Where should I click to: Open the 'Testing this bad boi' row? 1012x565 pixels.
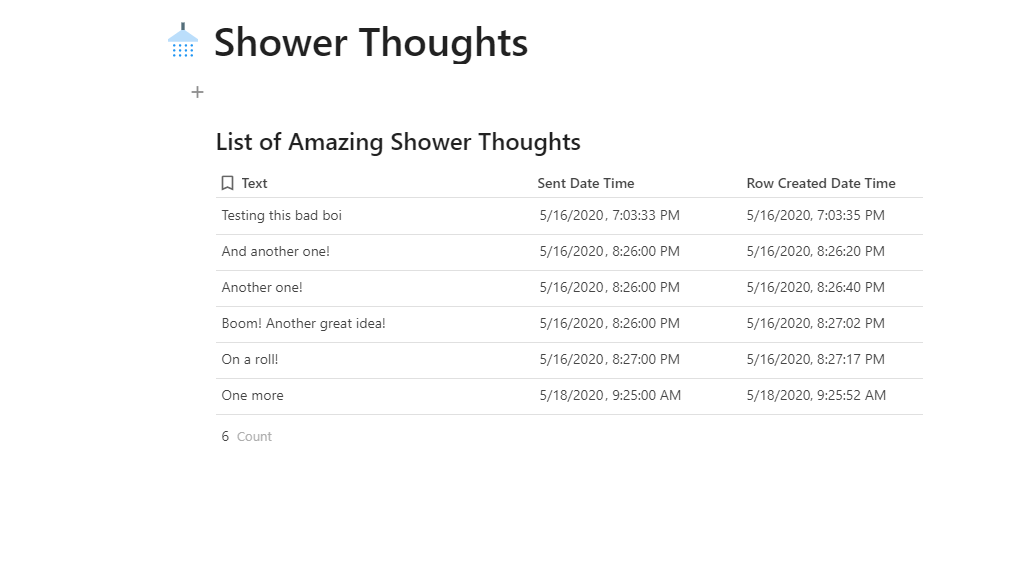(x=282, y=215)
